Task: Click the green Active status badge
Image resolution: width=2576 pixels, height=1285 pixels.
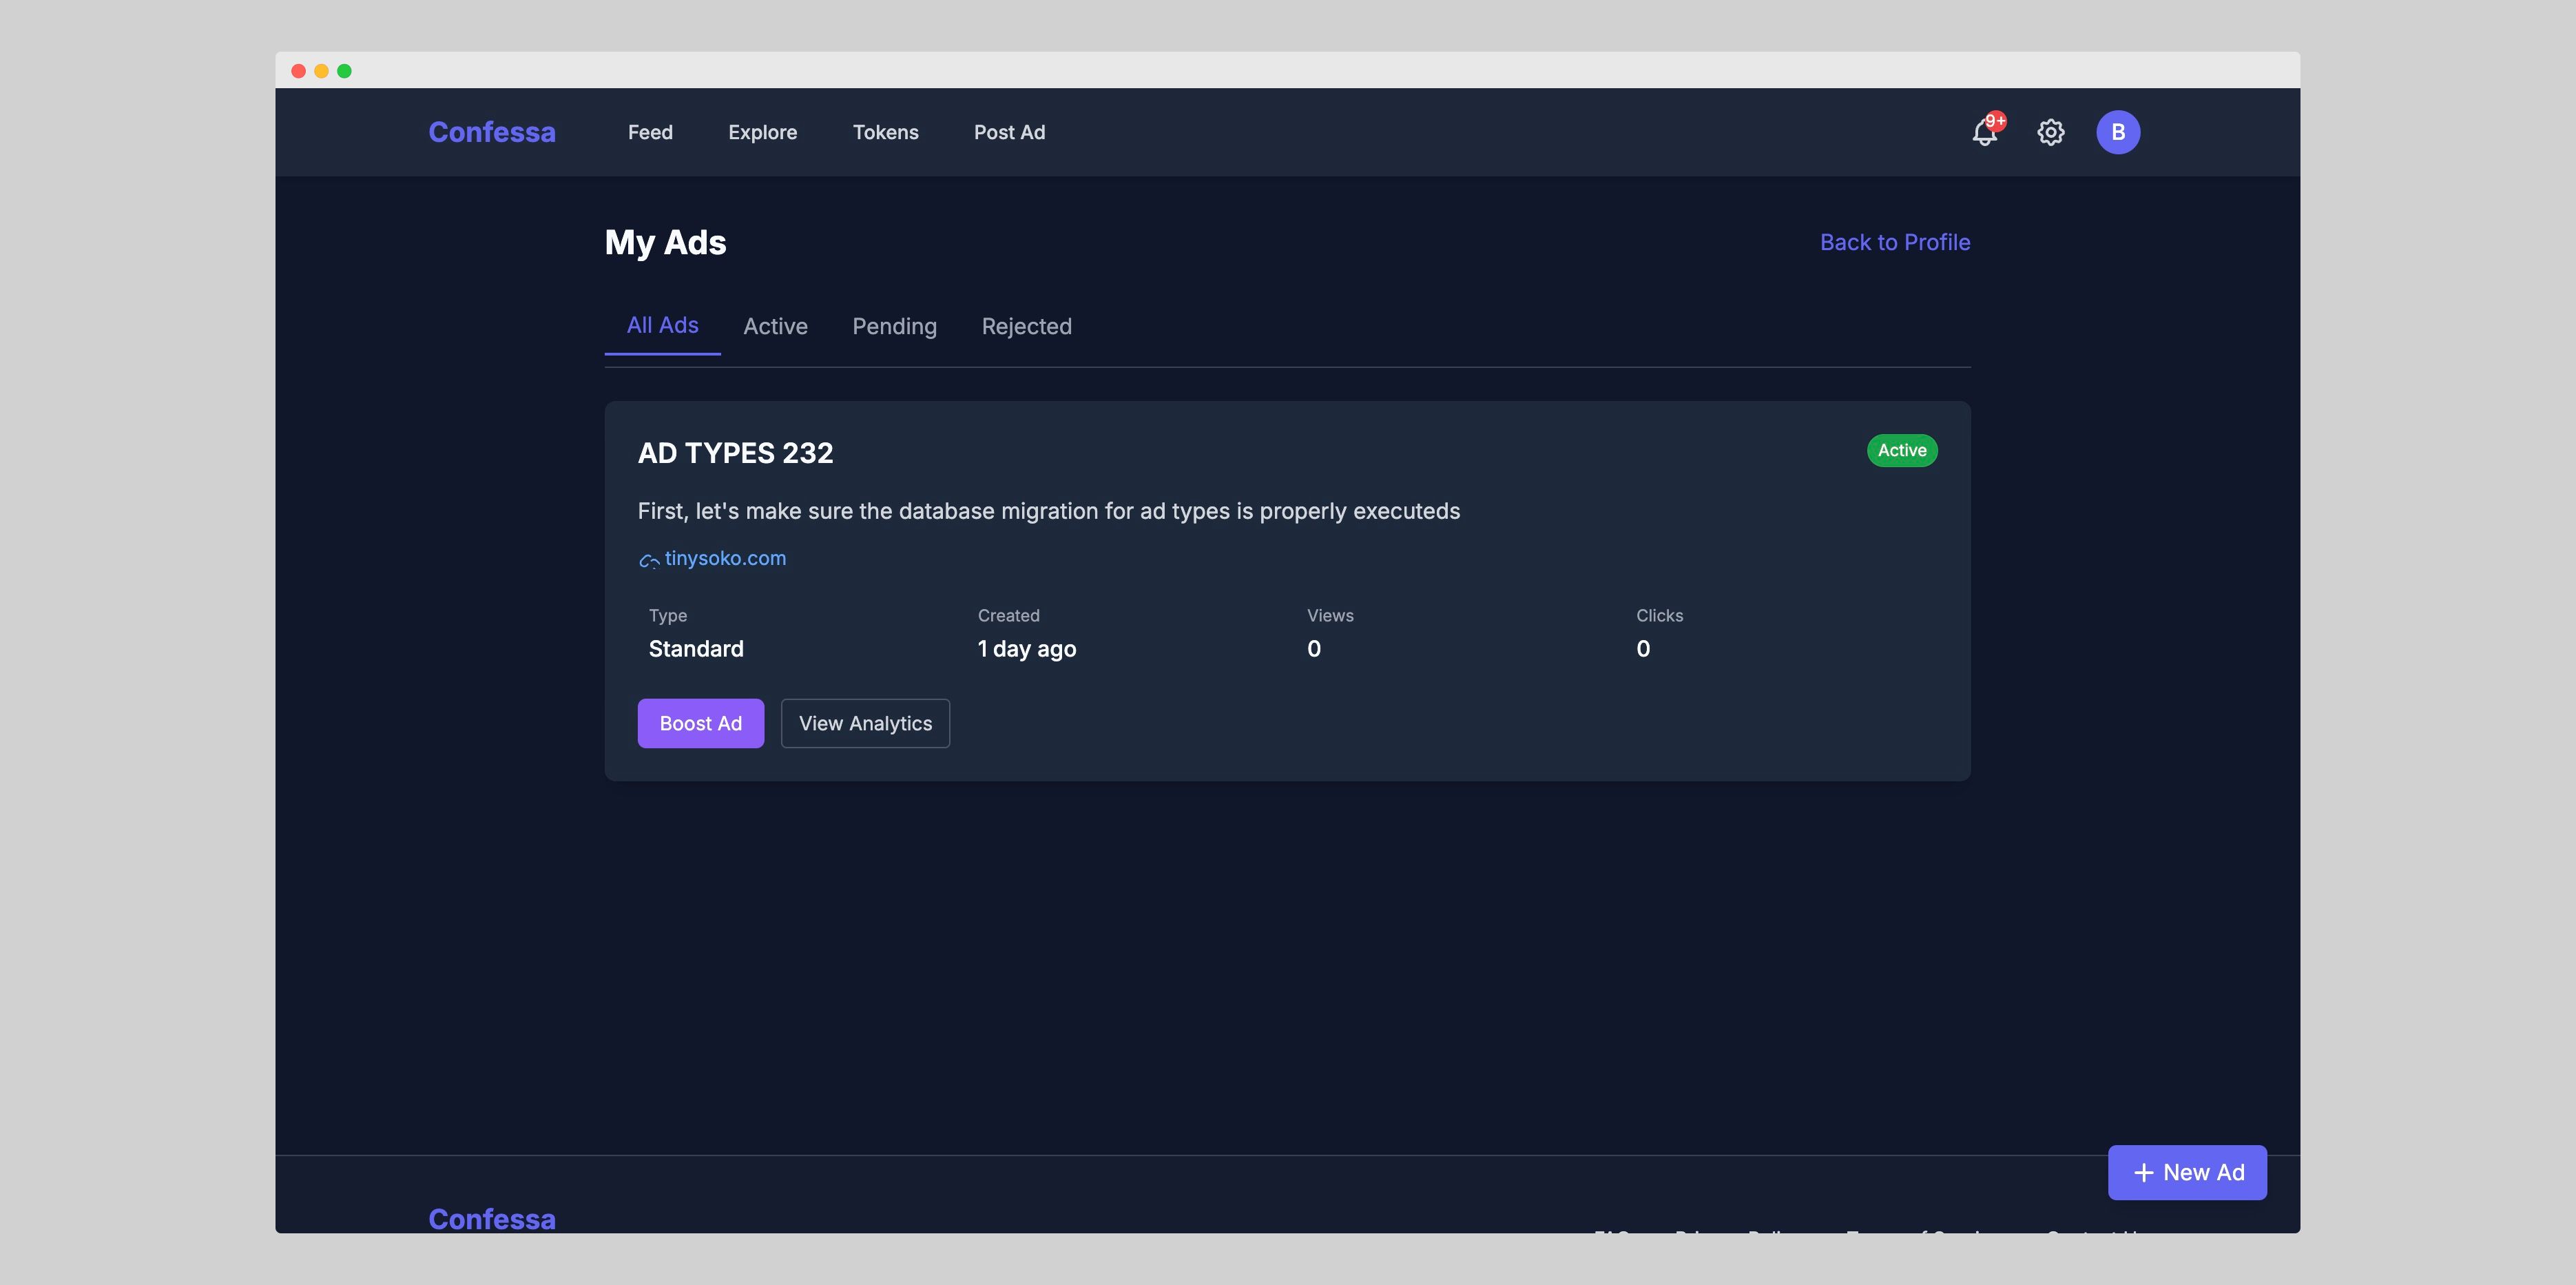Action: [x=1901, y=450]
